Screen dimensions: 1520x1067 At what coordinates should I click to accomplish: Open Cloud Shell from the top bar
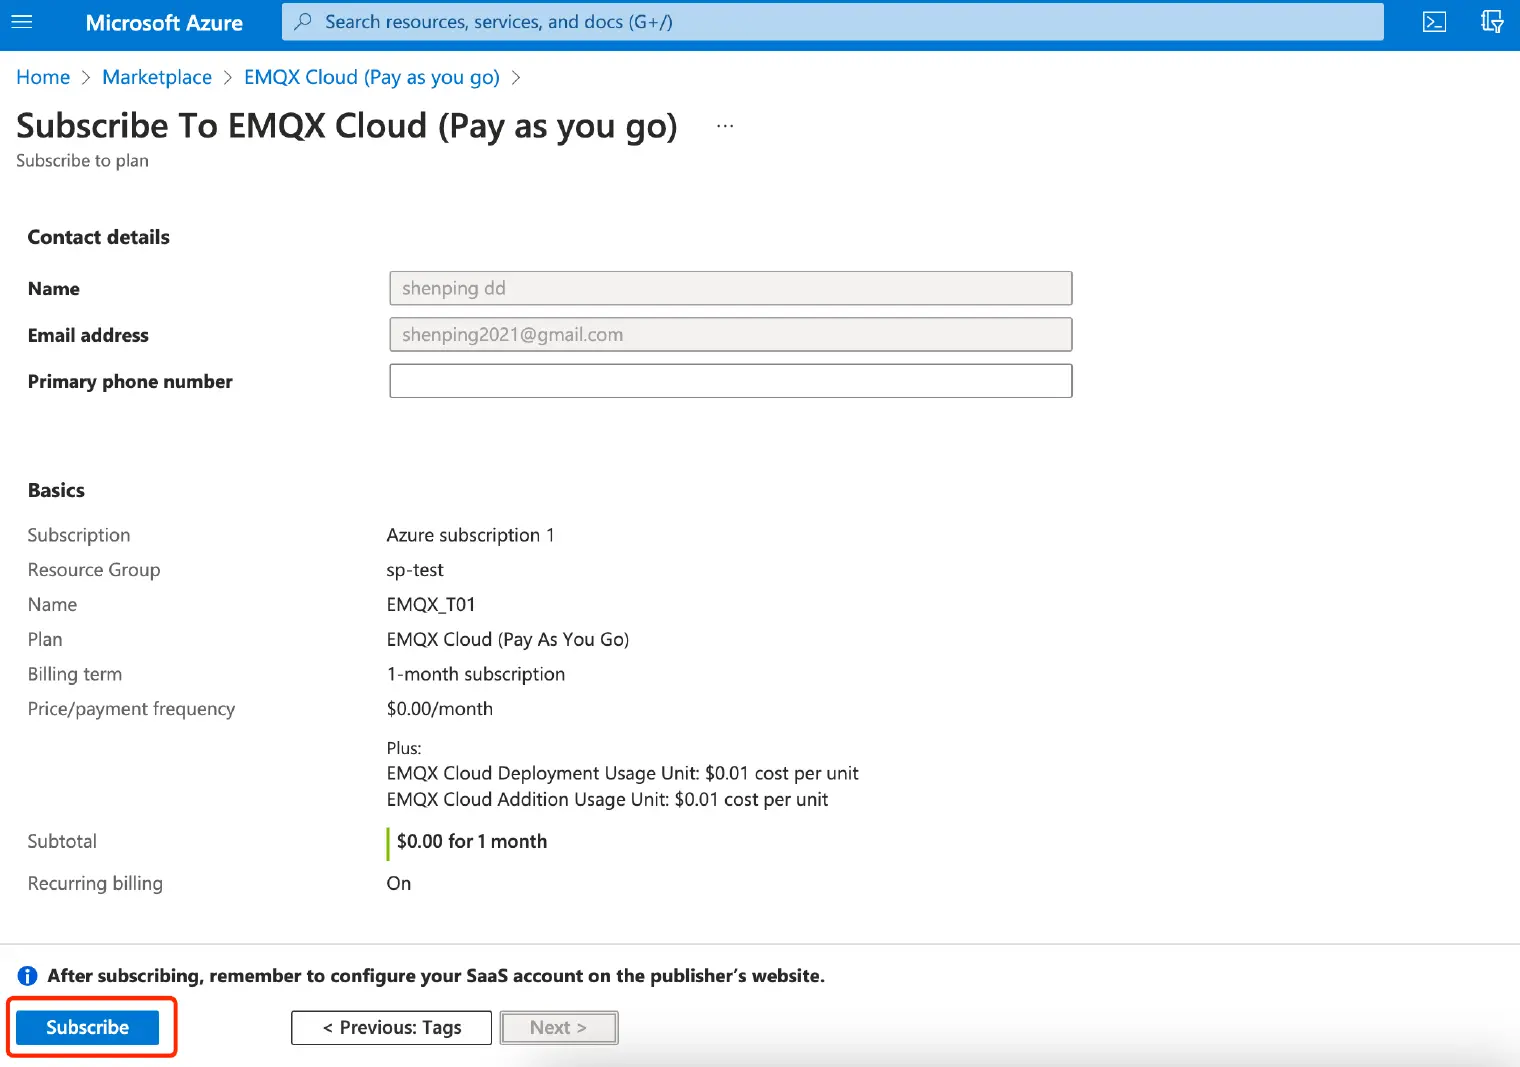(1434, 22)
